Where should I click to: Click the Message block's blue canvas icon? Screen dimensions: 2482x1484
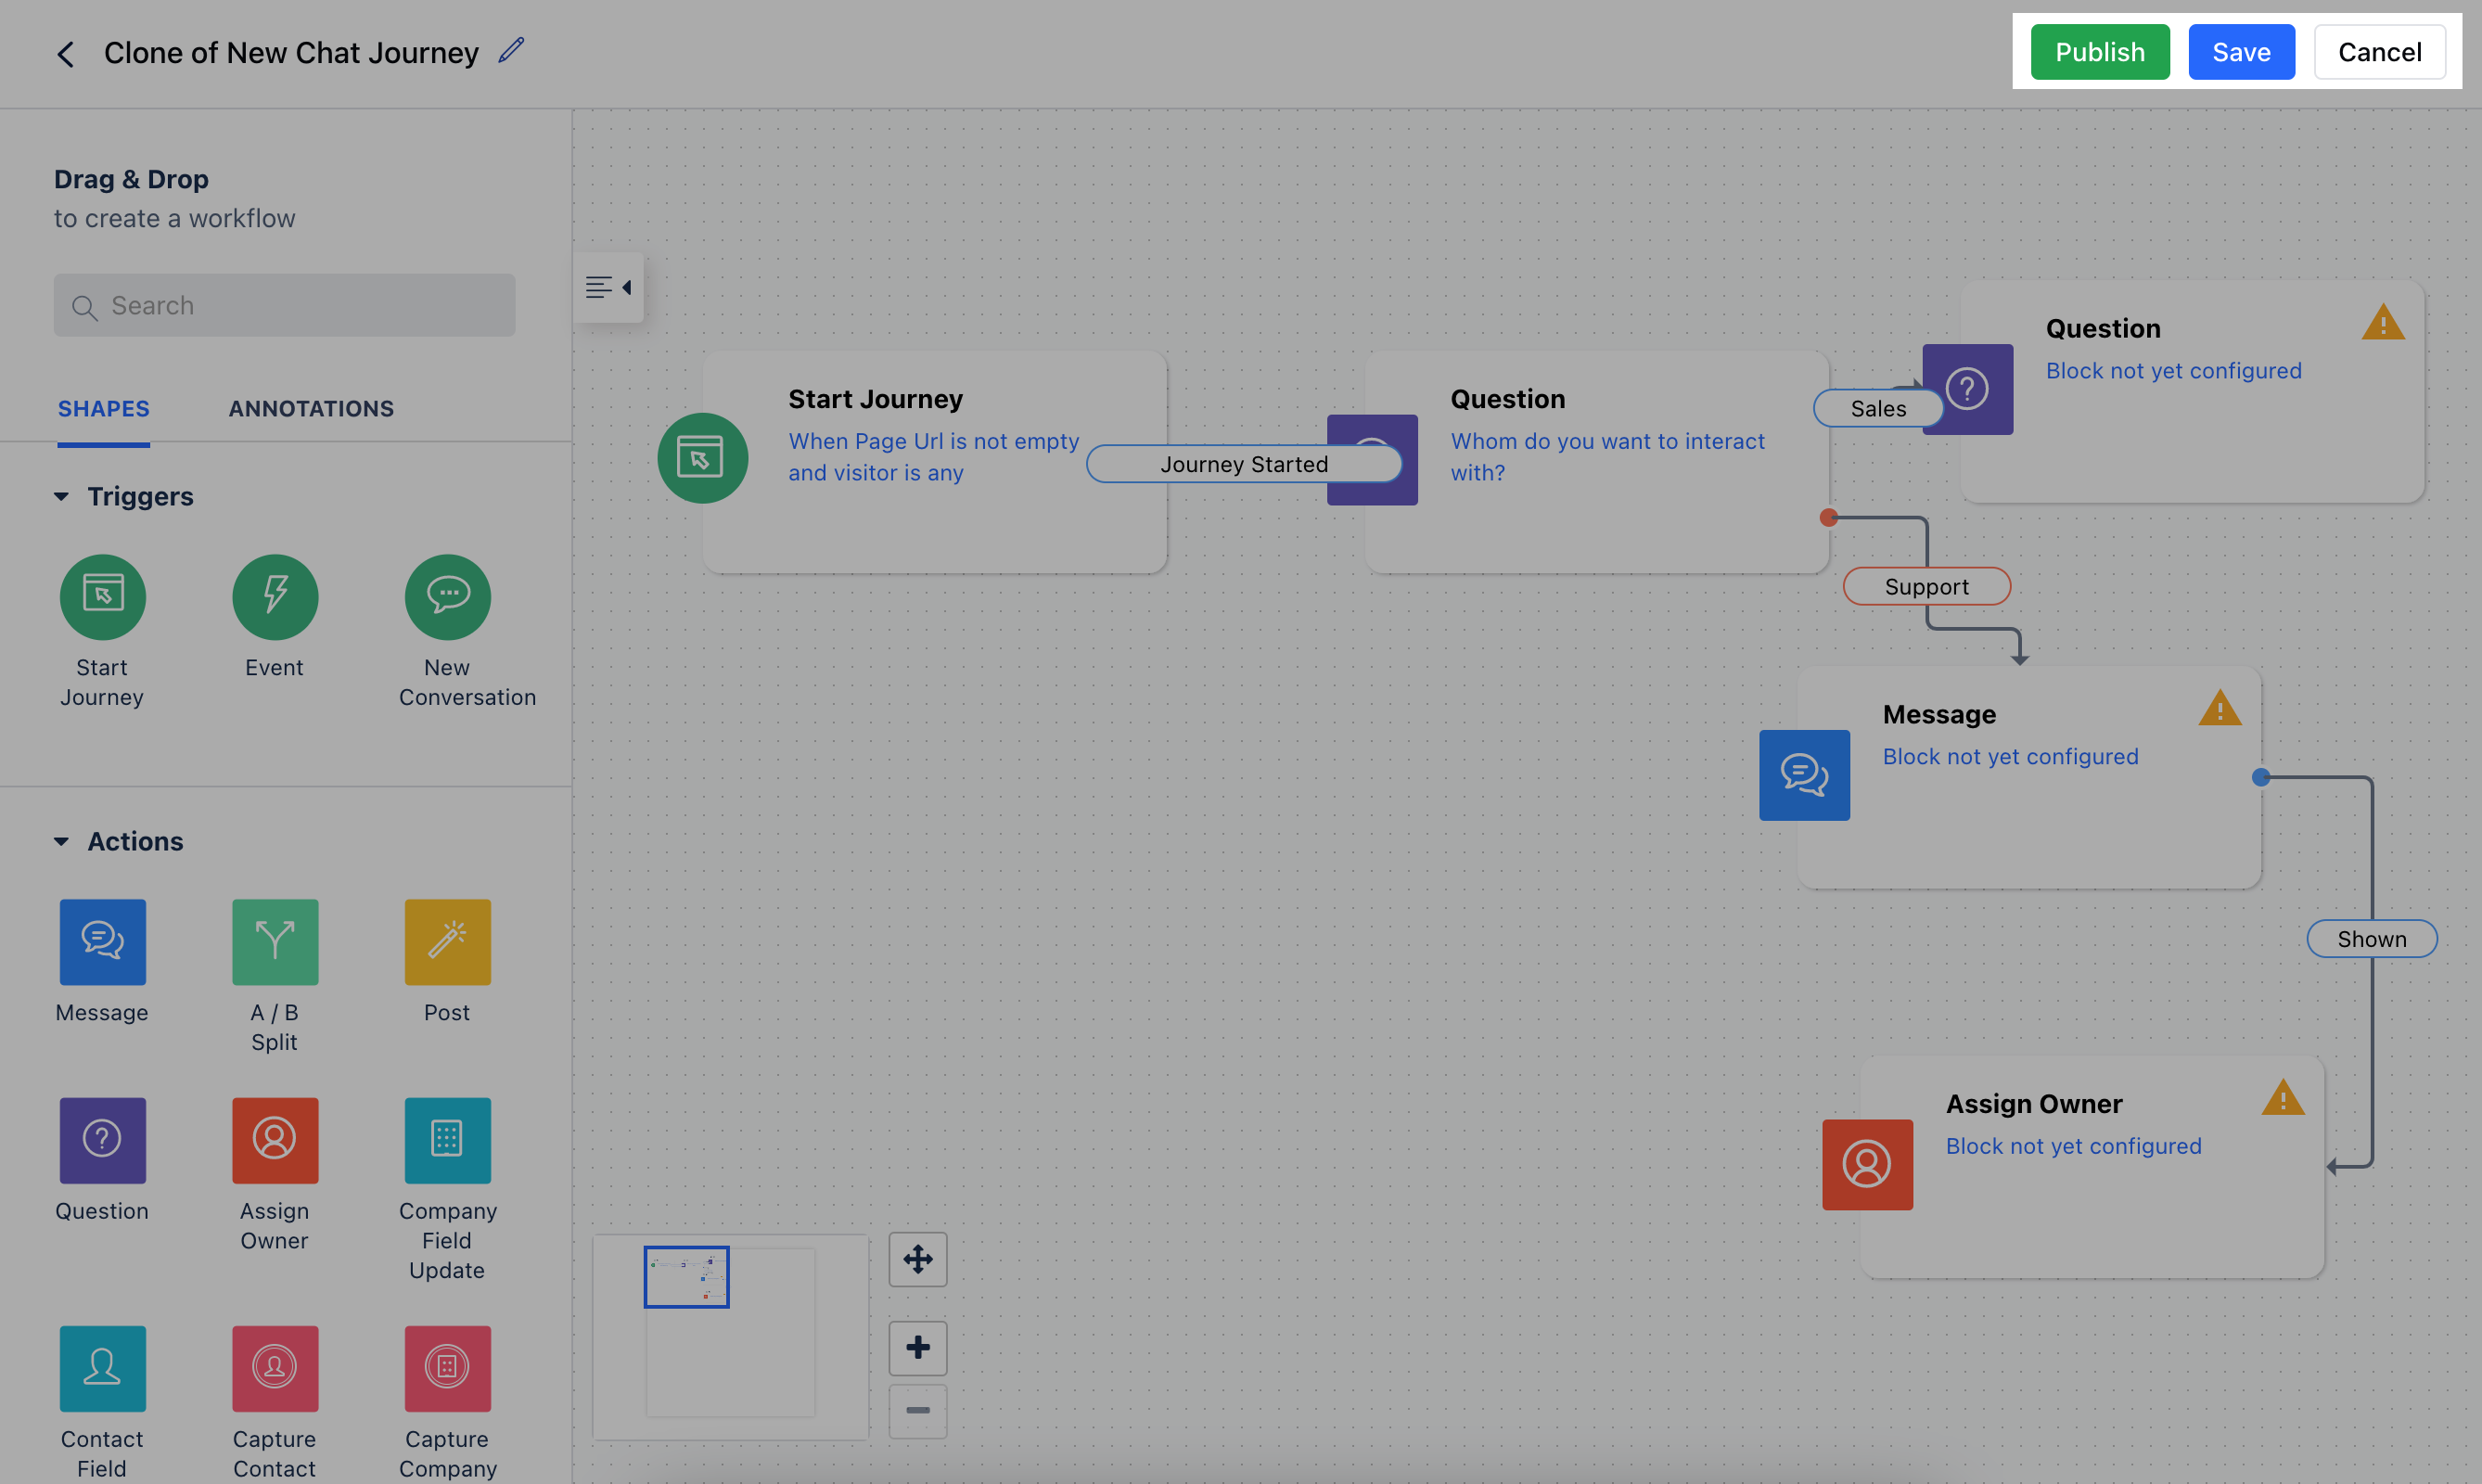(1803, 775)
